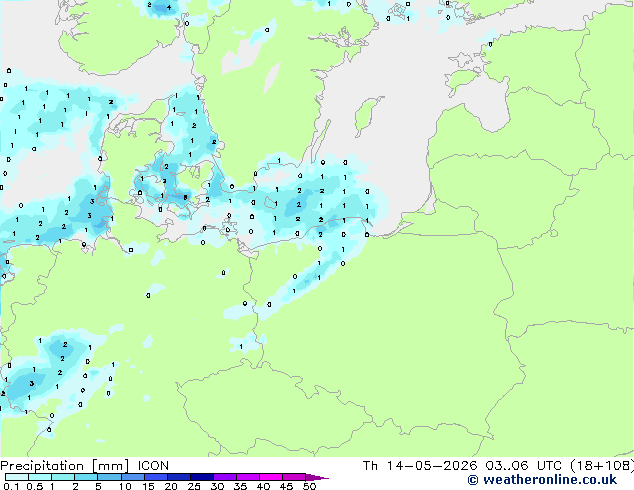The width and height of the screenshot is (634, 490).
Task: Click the "Precipitation [mm]" title text
Action: coord(65,466)
